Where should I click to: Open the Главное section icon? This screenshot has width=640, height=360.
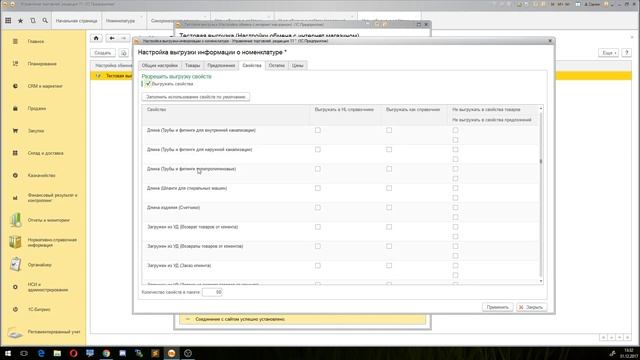click(x=15, y=41)
